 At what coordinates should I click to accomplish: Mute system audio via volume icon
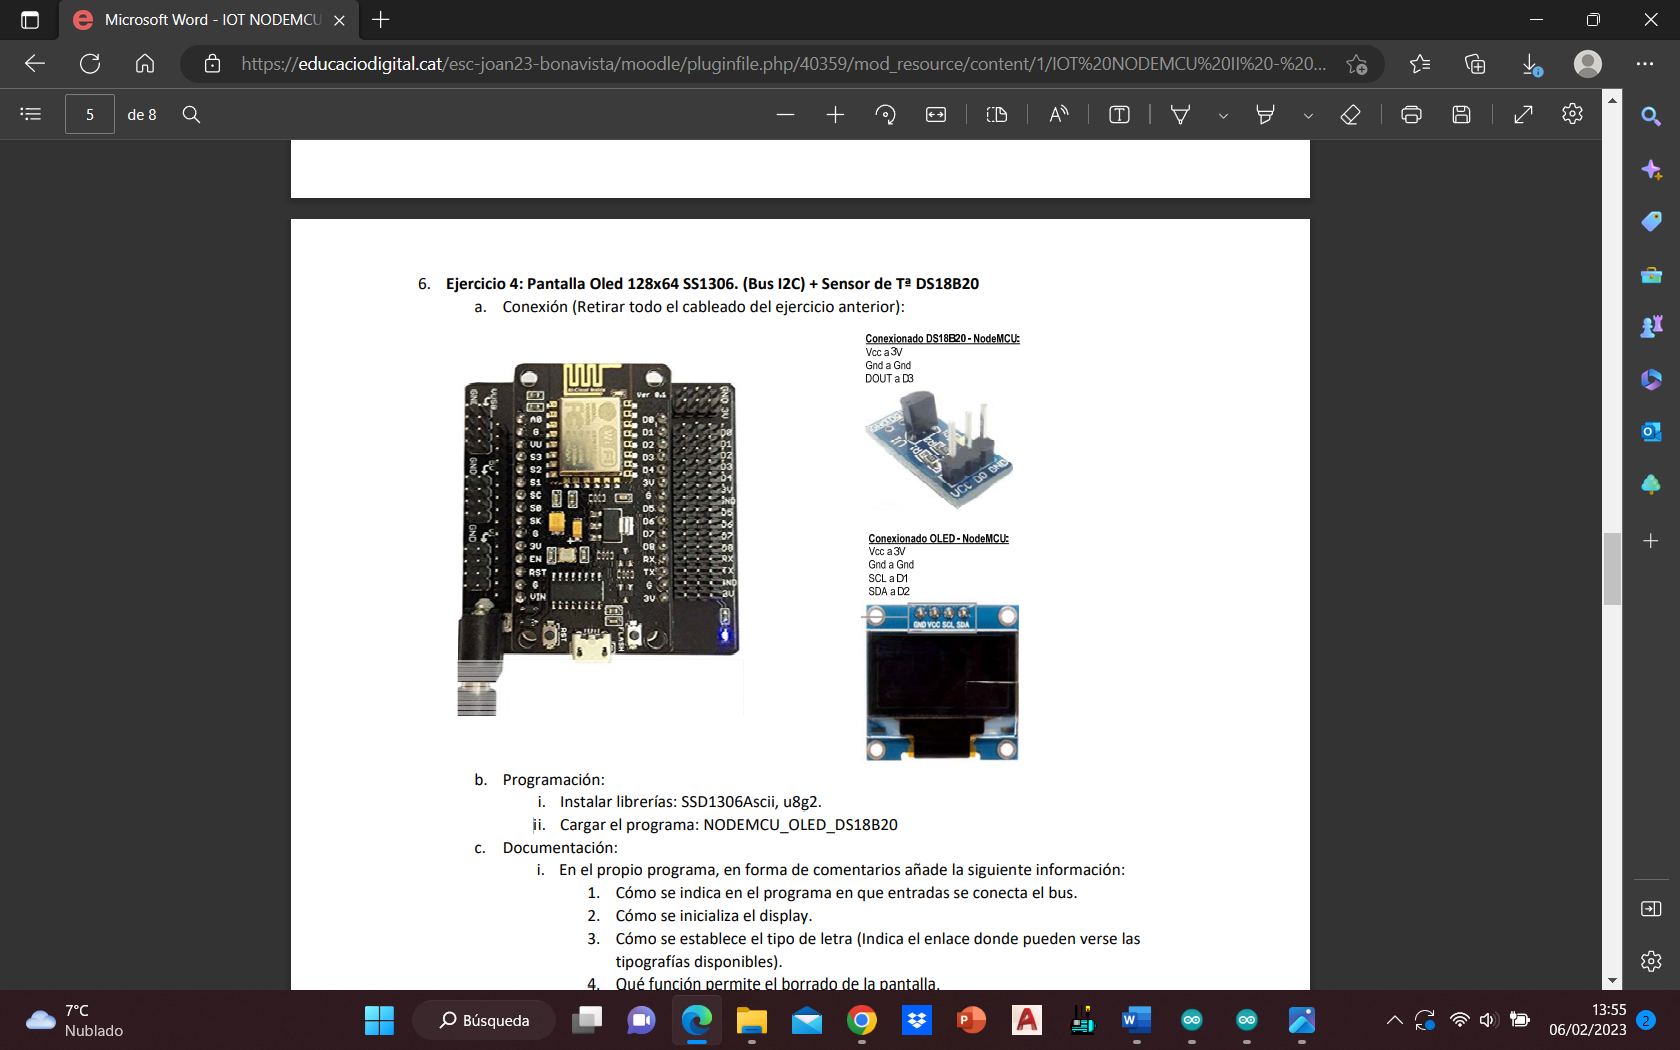coord(1488,1020)
